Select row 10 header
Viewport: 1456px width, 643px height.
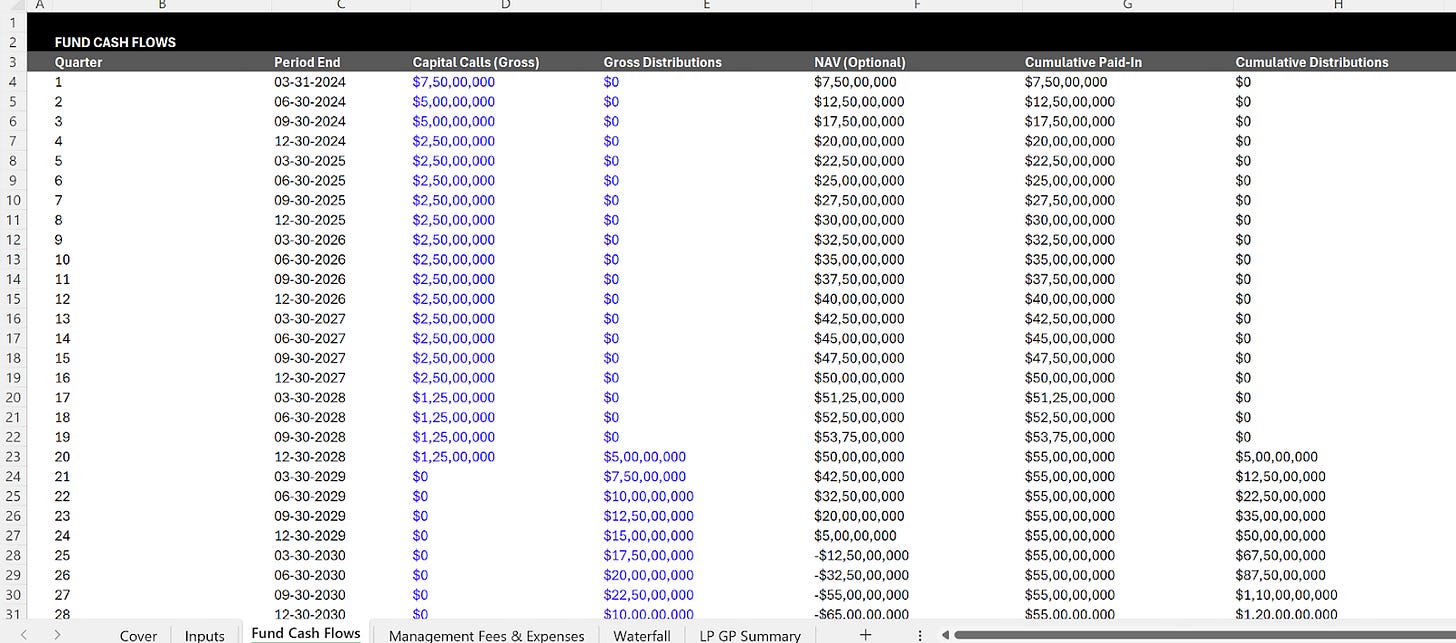pos(13,200)
